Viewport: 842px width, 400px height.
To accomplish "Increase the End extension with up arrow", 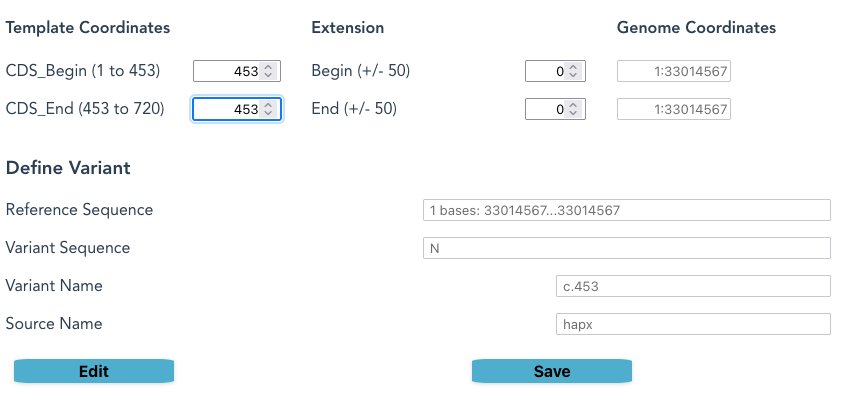I will 572,105.
